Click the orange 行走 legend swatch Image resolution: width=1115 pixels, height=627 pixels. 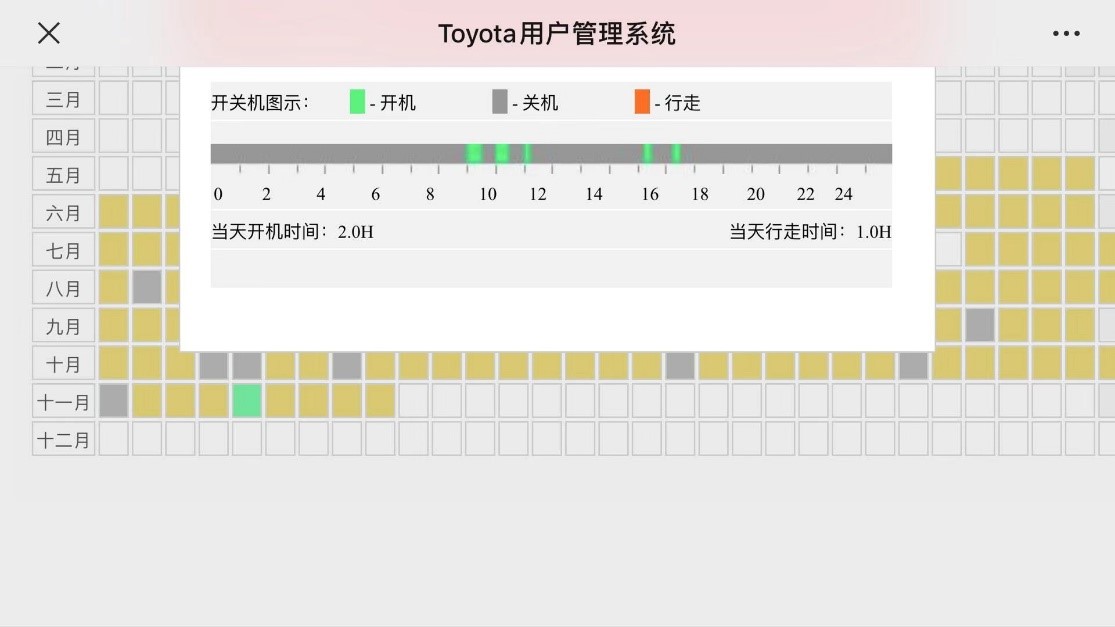pyautogui.click(x=642, y=102)
